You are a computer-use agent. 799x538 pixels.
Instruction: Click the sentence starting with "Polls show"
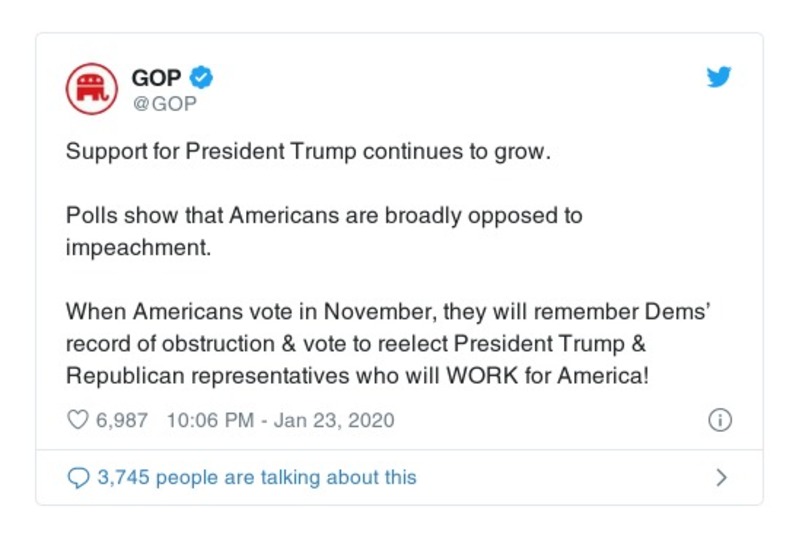point(323,215)
